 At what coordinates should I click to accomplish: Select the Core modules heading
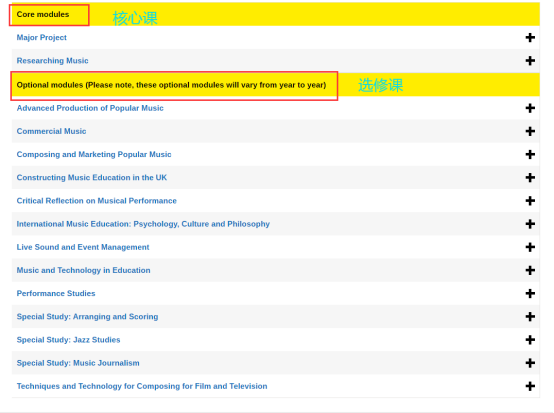click(43, 14)
